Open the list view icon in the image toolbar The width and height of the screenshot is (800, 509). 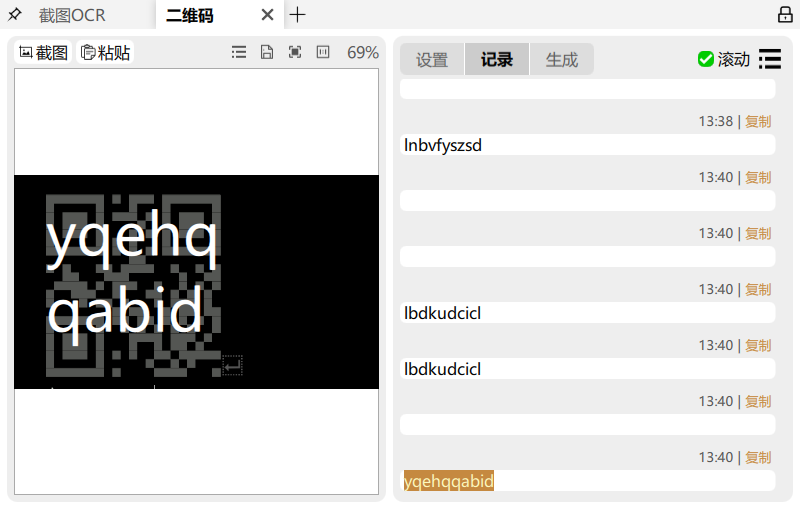click(x=239, y=52)
